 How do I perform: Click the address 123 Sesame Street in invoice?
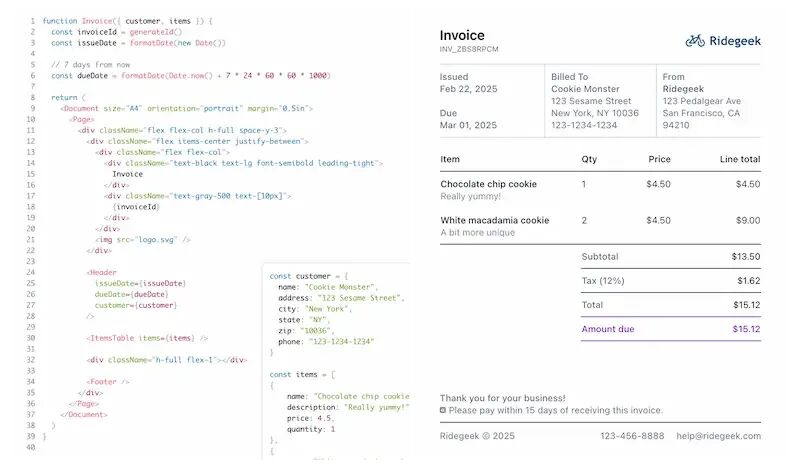tap(591, 101)
